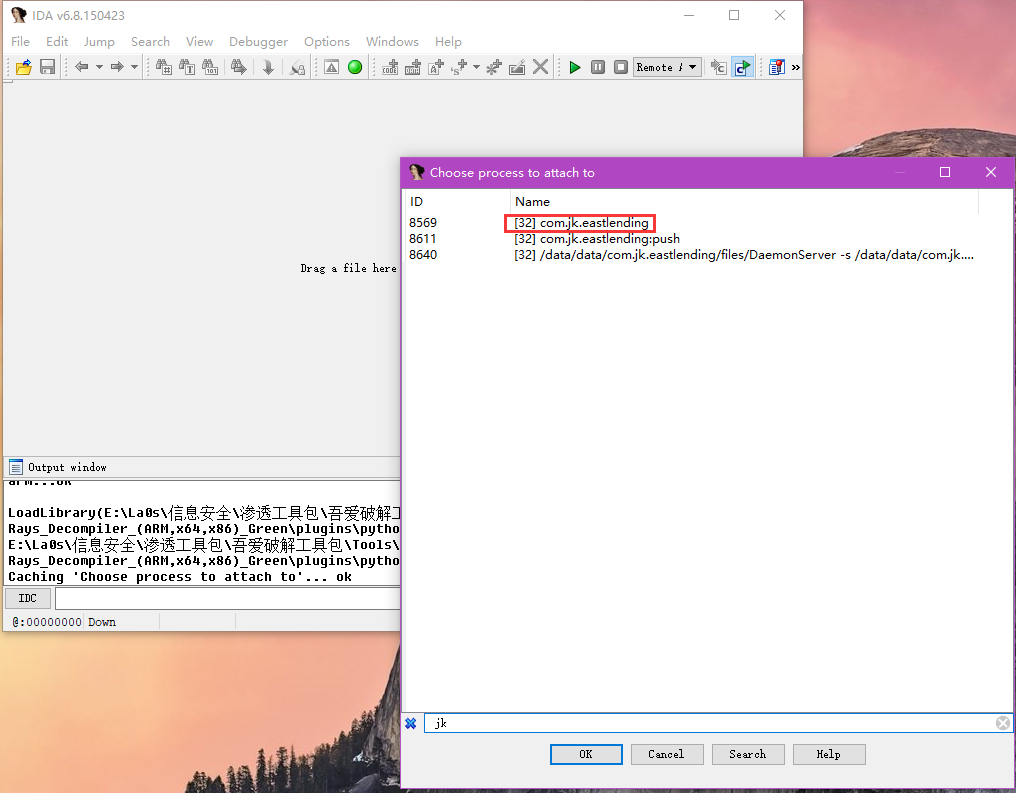This screenshot has height=793, width=1016.
Task: Click the Help button in dialog
Action: (829, 754)
